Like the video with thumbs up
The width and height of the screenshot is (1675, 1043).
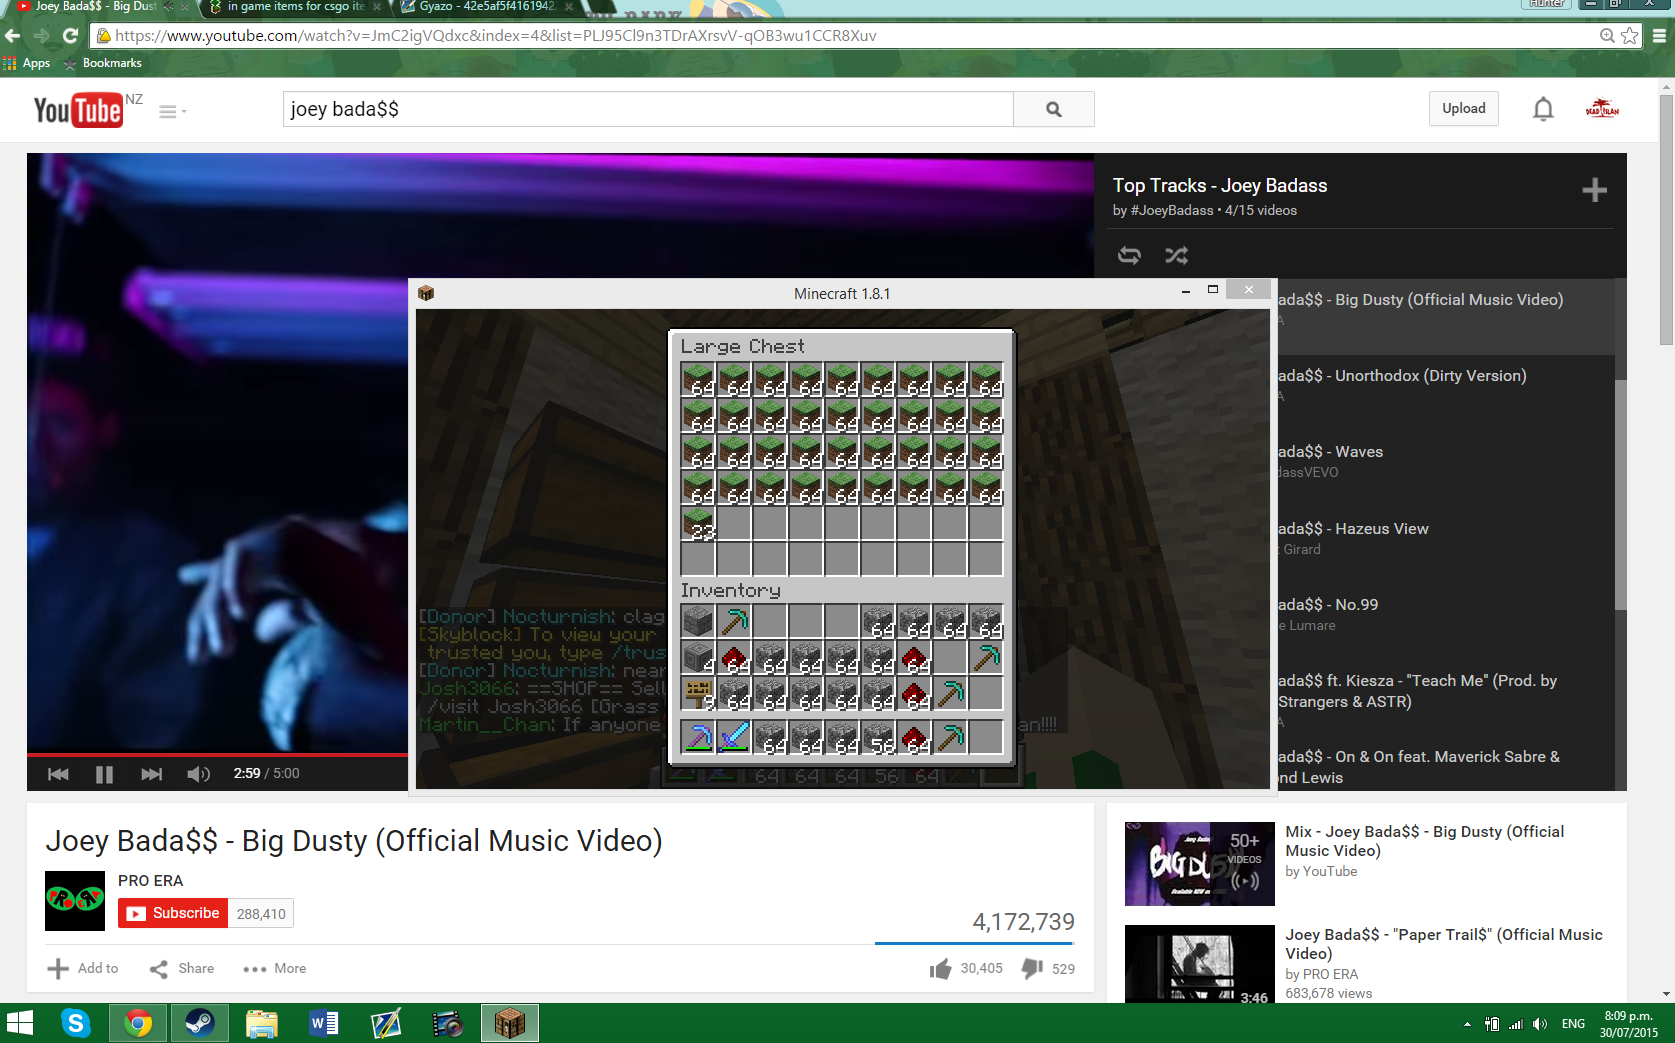point(940,968)
